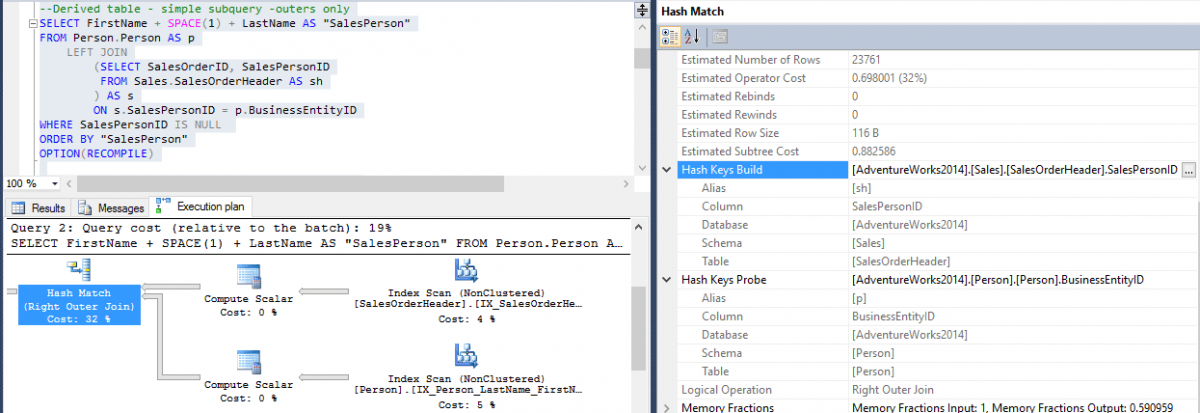Collapse the Hash Keys Probe property group

click(667, 280)
